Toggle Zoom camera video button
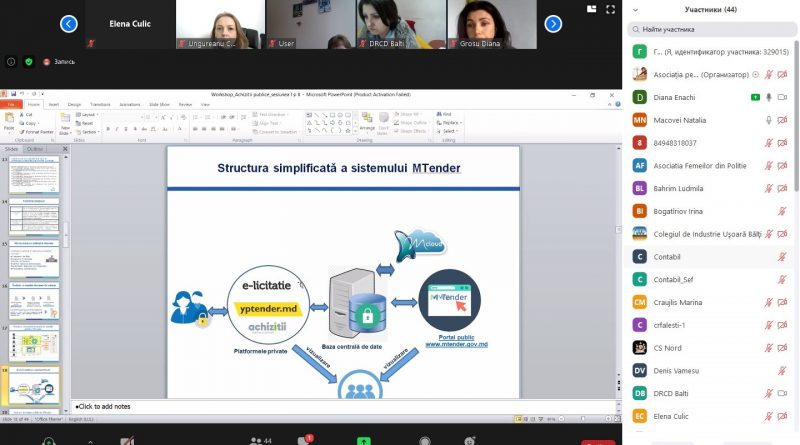Screen dimensions: 800x445 [x=127, y=440]
